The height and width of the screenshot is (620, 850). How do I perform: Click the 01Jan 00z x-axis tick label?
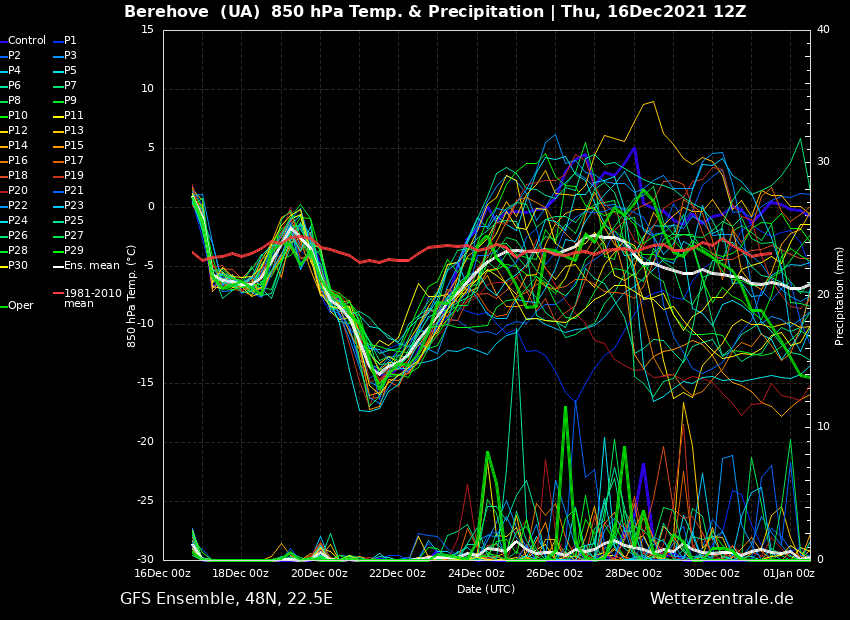789,574
